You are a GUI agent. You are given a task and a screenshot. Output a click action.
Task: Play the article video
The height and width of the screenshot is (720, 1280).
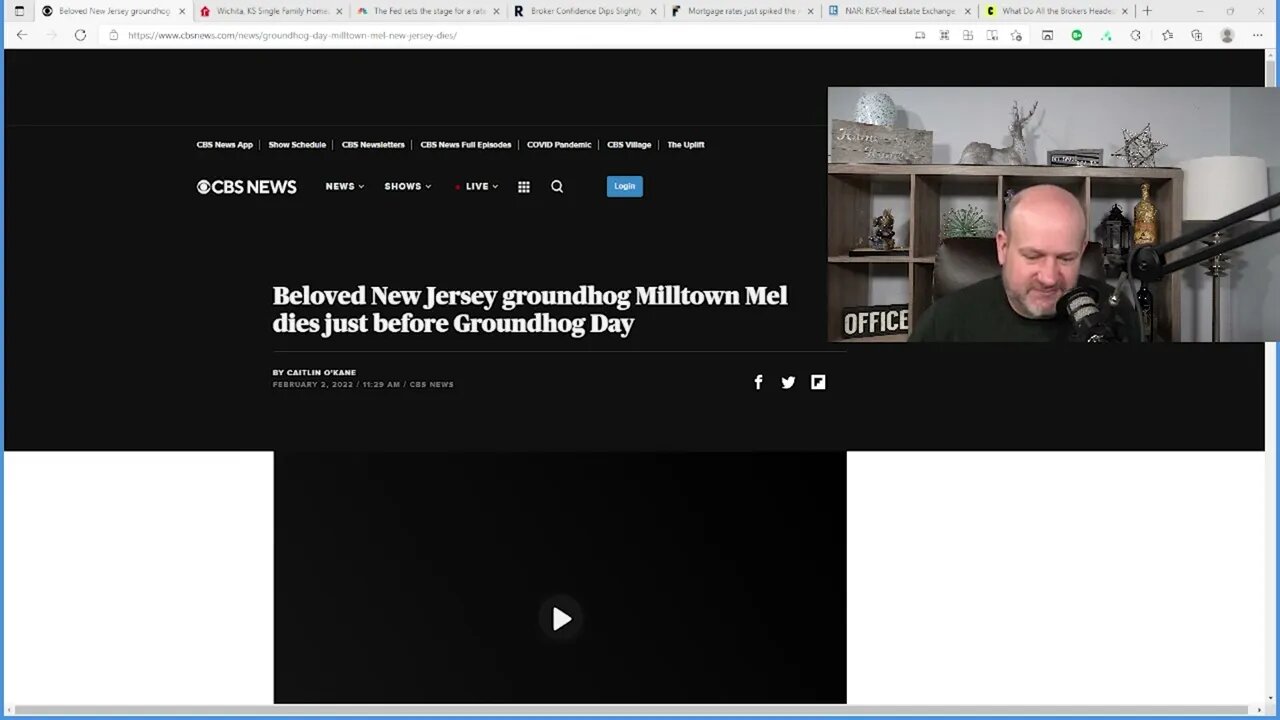click(561, 619)
